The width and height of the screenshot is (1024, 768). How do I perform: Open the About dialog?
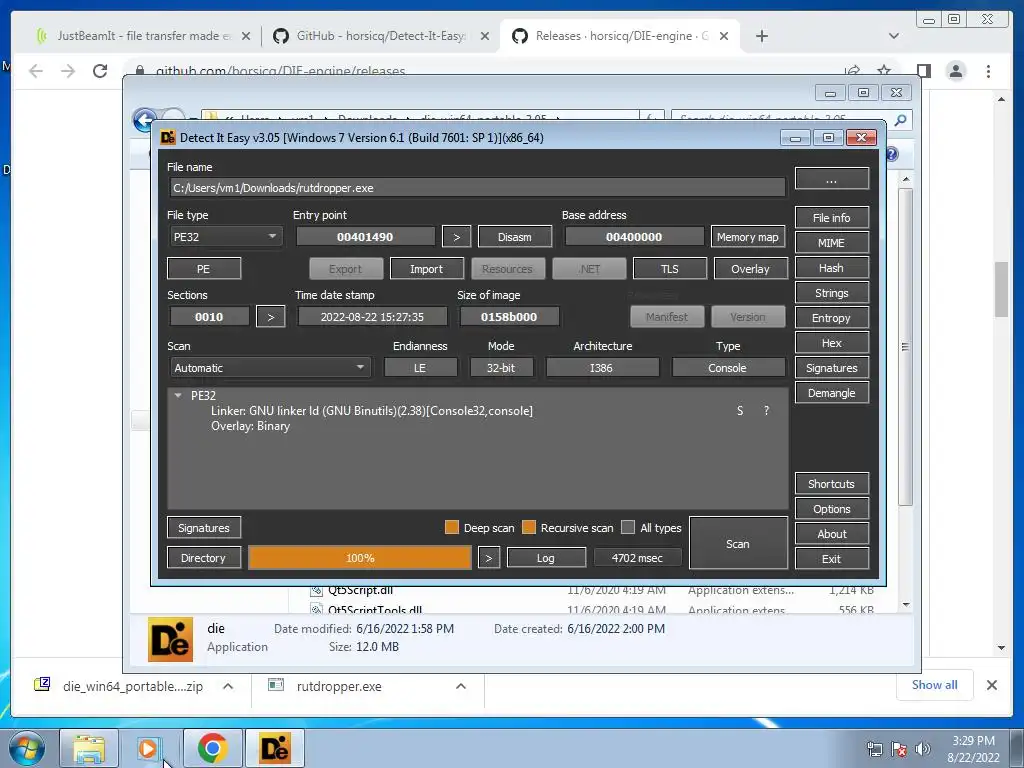tap(831, 534)
